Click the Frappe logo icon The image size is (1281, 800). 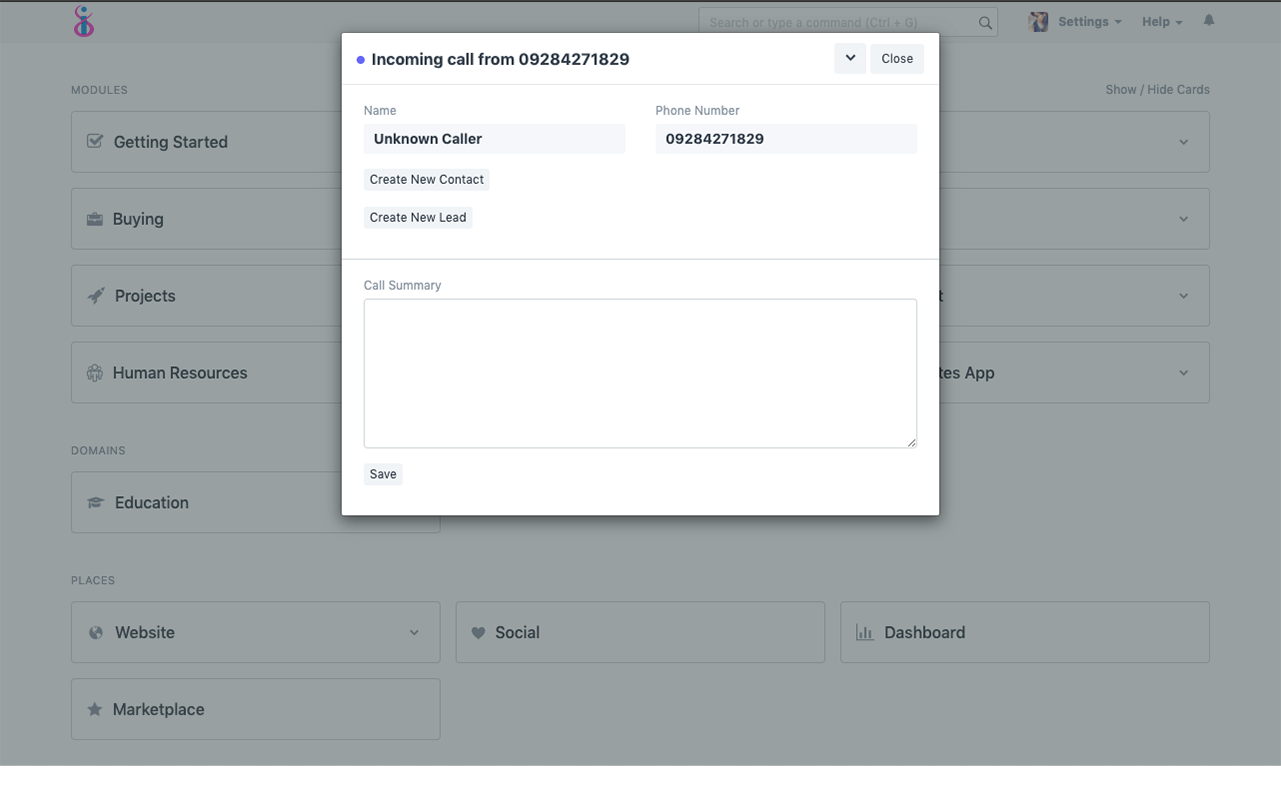click(84, 21)
